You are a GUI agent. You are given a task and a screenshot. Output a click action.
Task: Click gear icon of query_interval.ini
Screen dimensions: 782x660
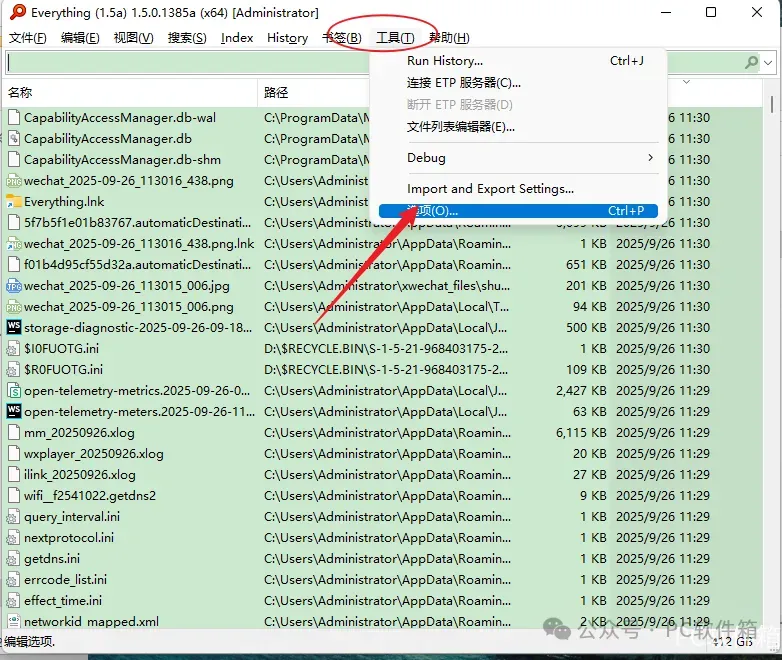pos(13,517)
